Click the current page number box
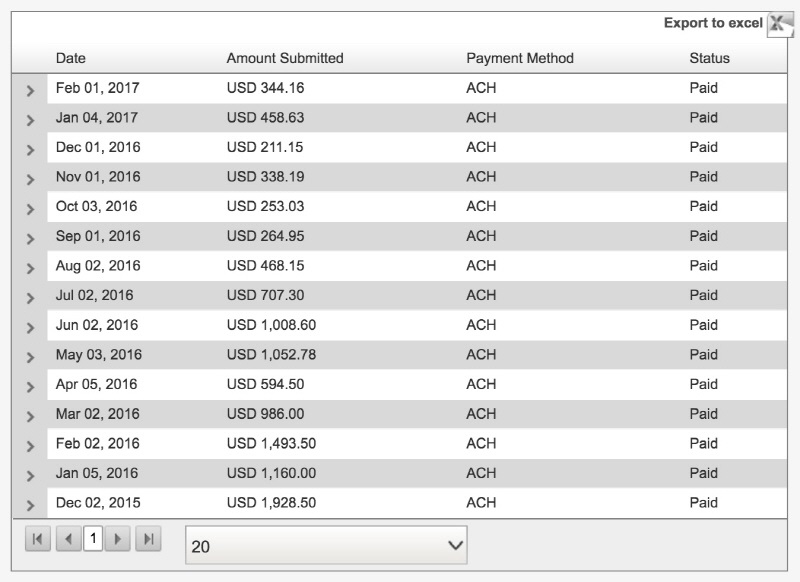The image size is (800, 582). (93, 539)
